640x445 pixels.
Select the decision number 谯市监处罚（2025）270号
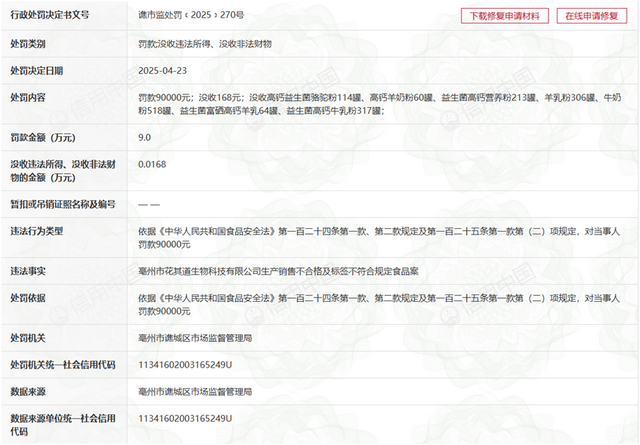point(192,16)
